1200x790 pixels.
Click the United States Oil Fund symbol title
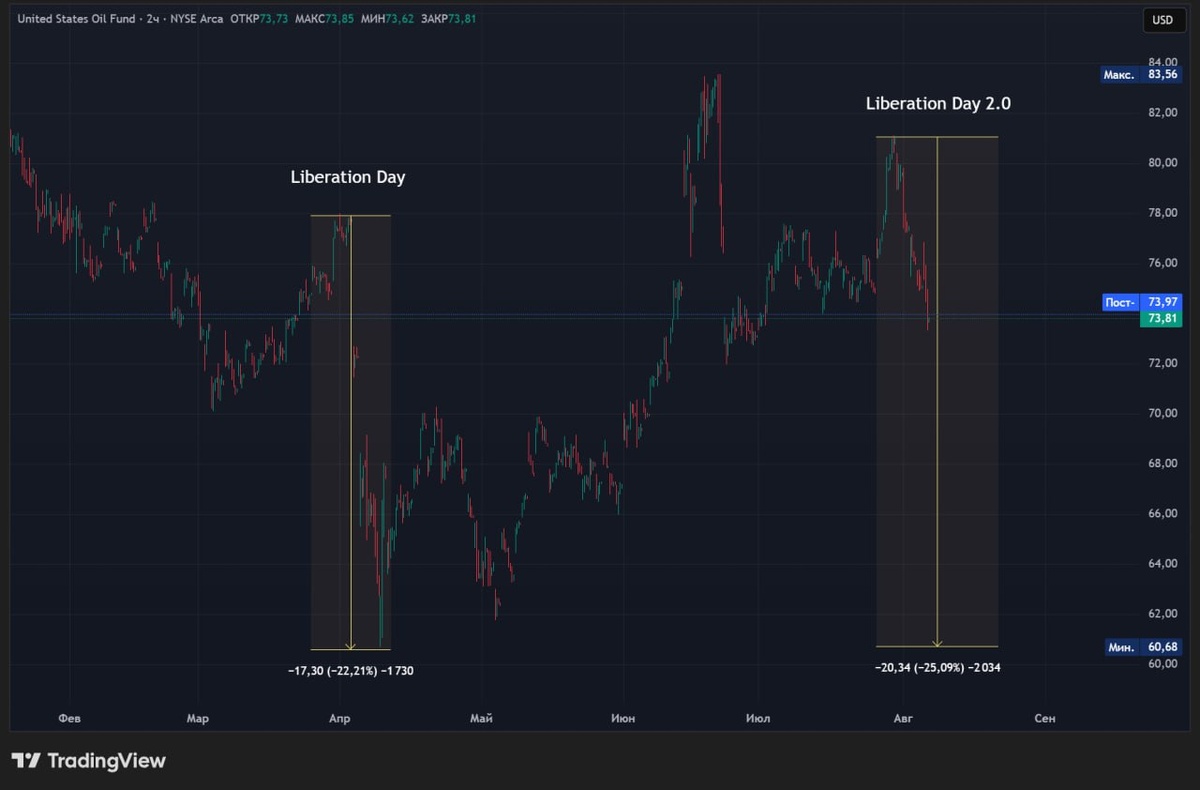[75, 19]
